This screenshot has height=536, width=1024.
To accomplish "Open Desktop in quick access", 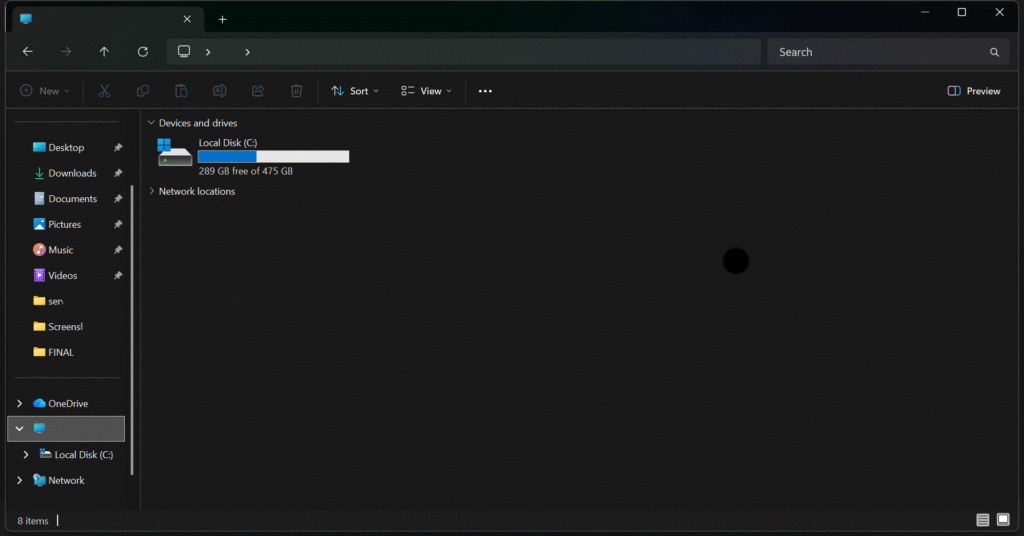I will (x=66, y=148).
